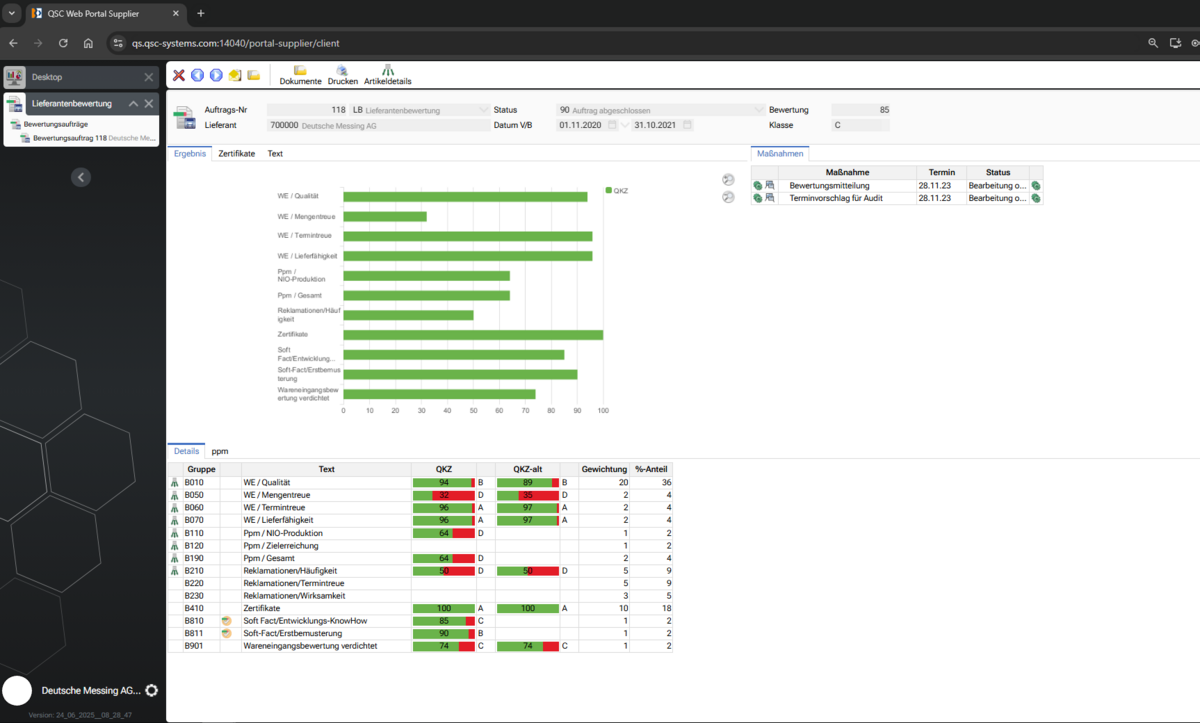Click the green QKZ legend swatch
This screenshot has height=723, width=1200.
[x=608, y=190]
